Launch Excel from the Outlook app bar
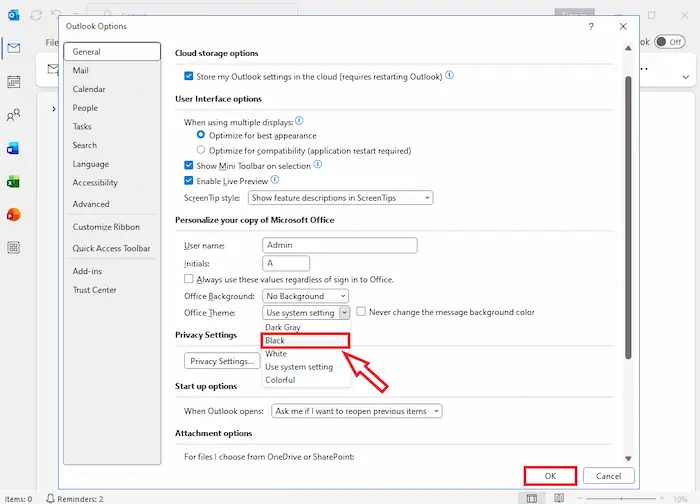Viewport: 700px width, 504px height. [13, 182]
